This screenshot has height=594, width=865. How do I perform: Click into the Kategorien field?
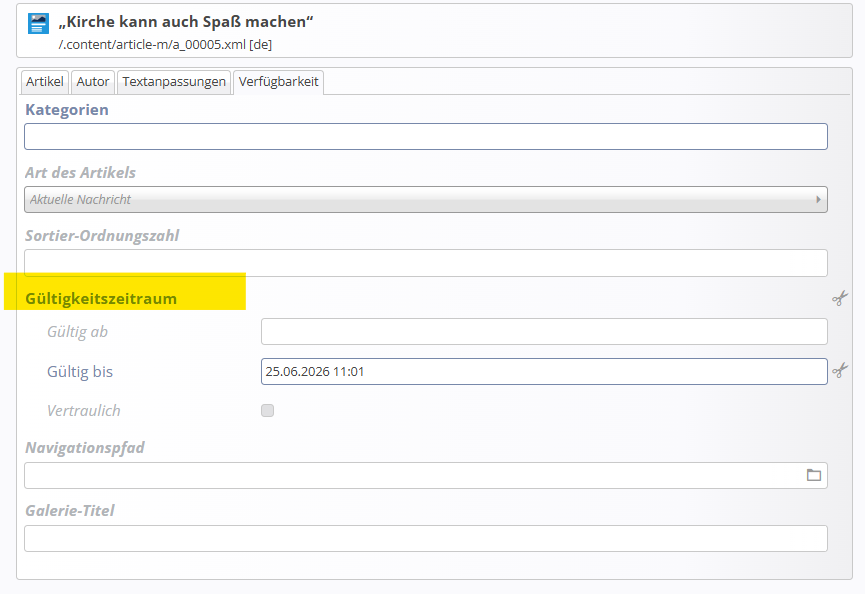[426, 136]
